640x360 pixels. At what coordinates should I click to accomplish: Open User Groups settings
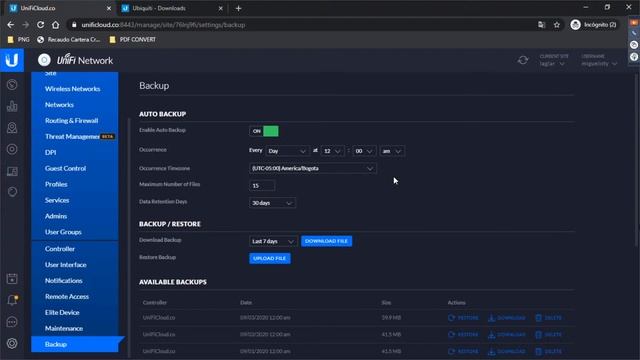63,232
